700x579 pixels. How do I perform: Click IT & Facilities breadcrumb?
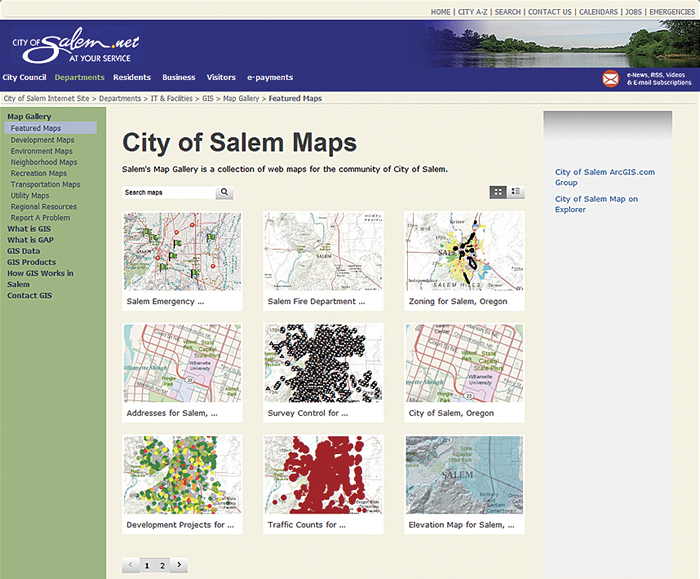(x=171, y=98)
